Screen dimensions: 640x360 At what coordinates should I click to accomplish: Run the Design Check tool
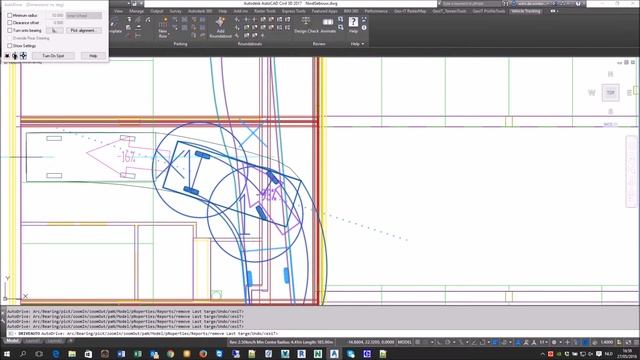coord(306,25)
